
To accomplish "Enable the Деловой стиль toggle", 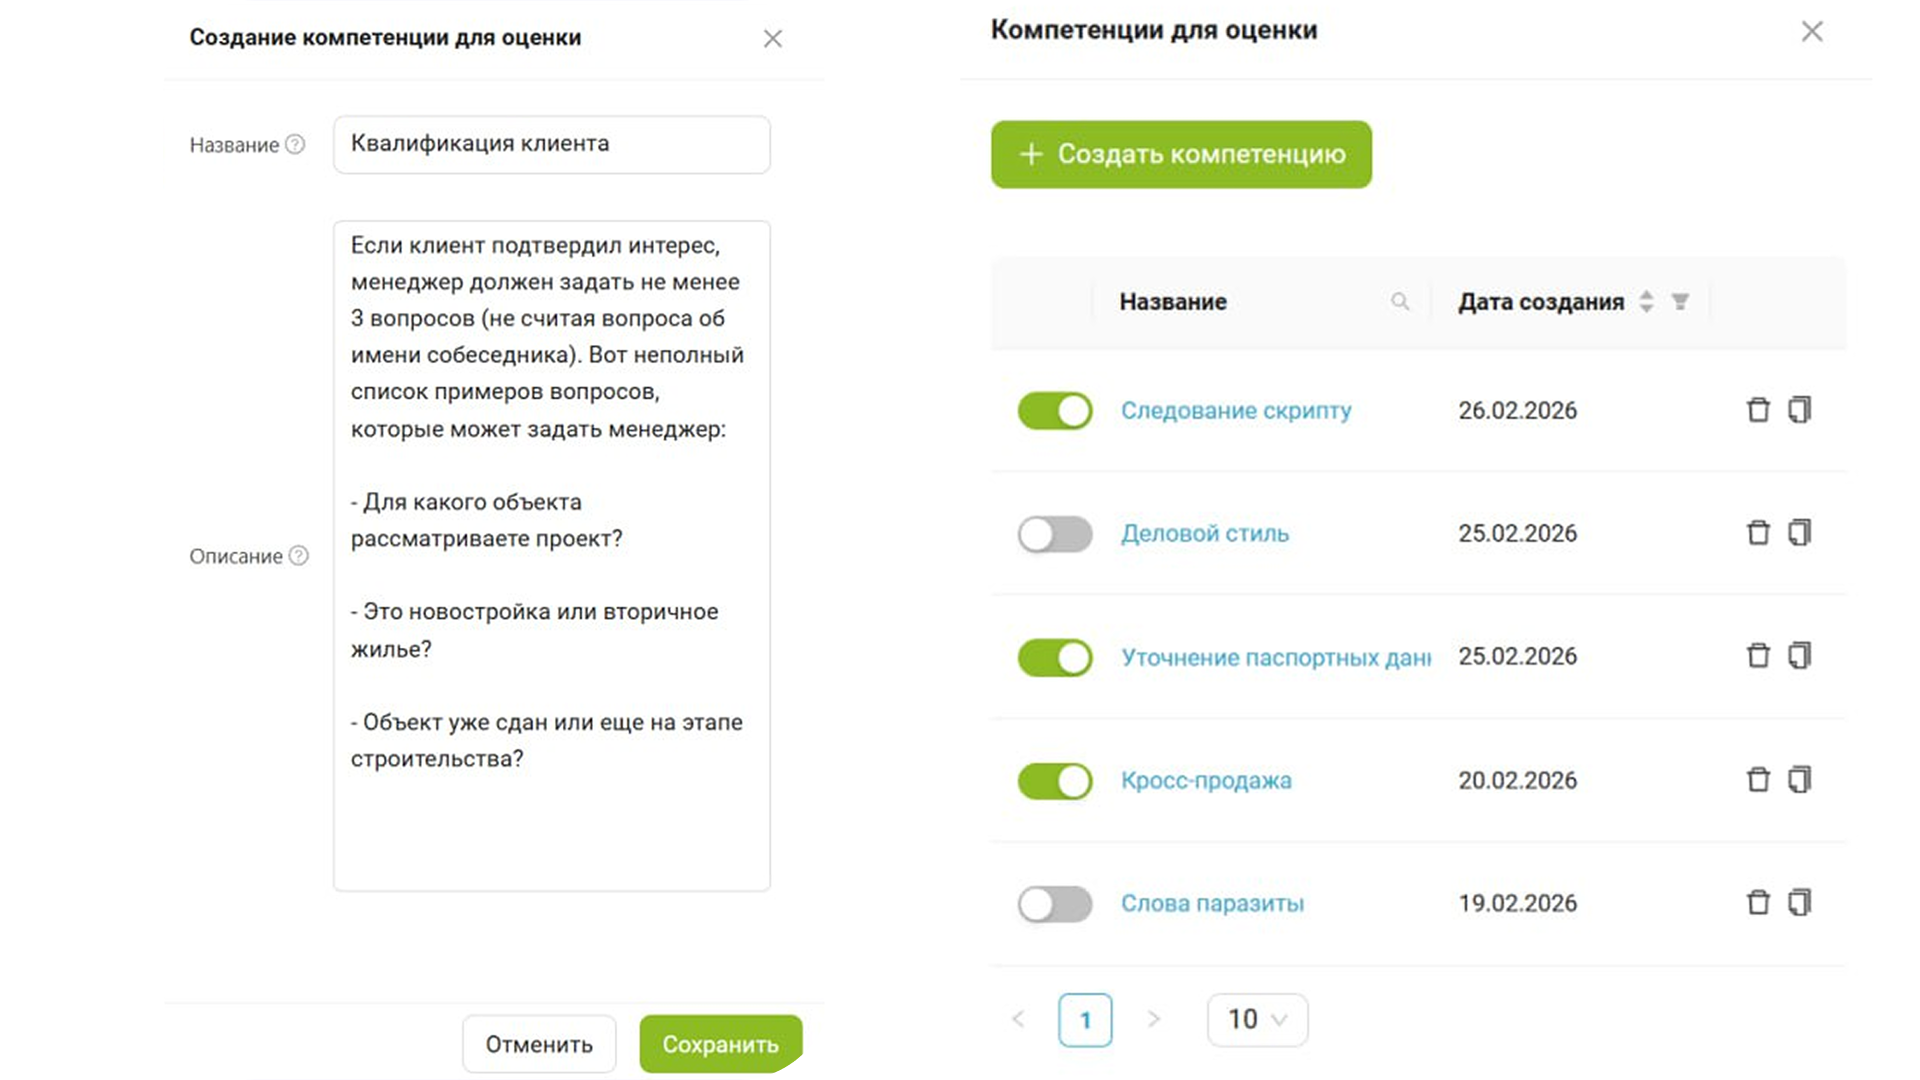I will [1055, 534].
